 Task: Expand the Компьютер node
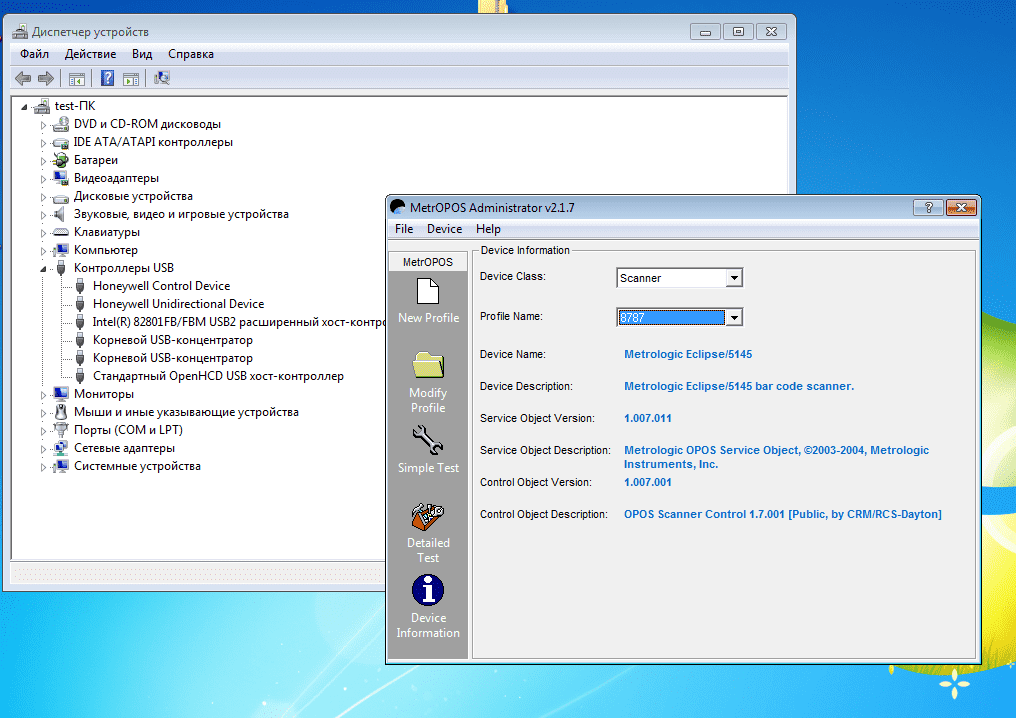pyautogui.click(x=43, y=251)
